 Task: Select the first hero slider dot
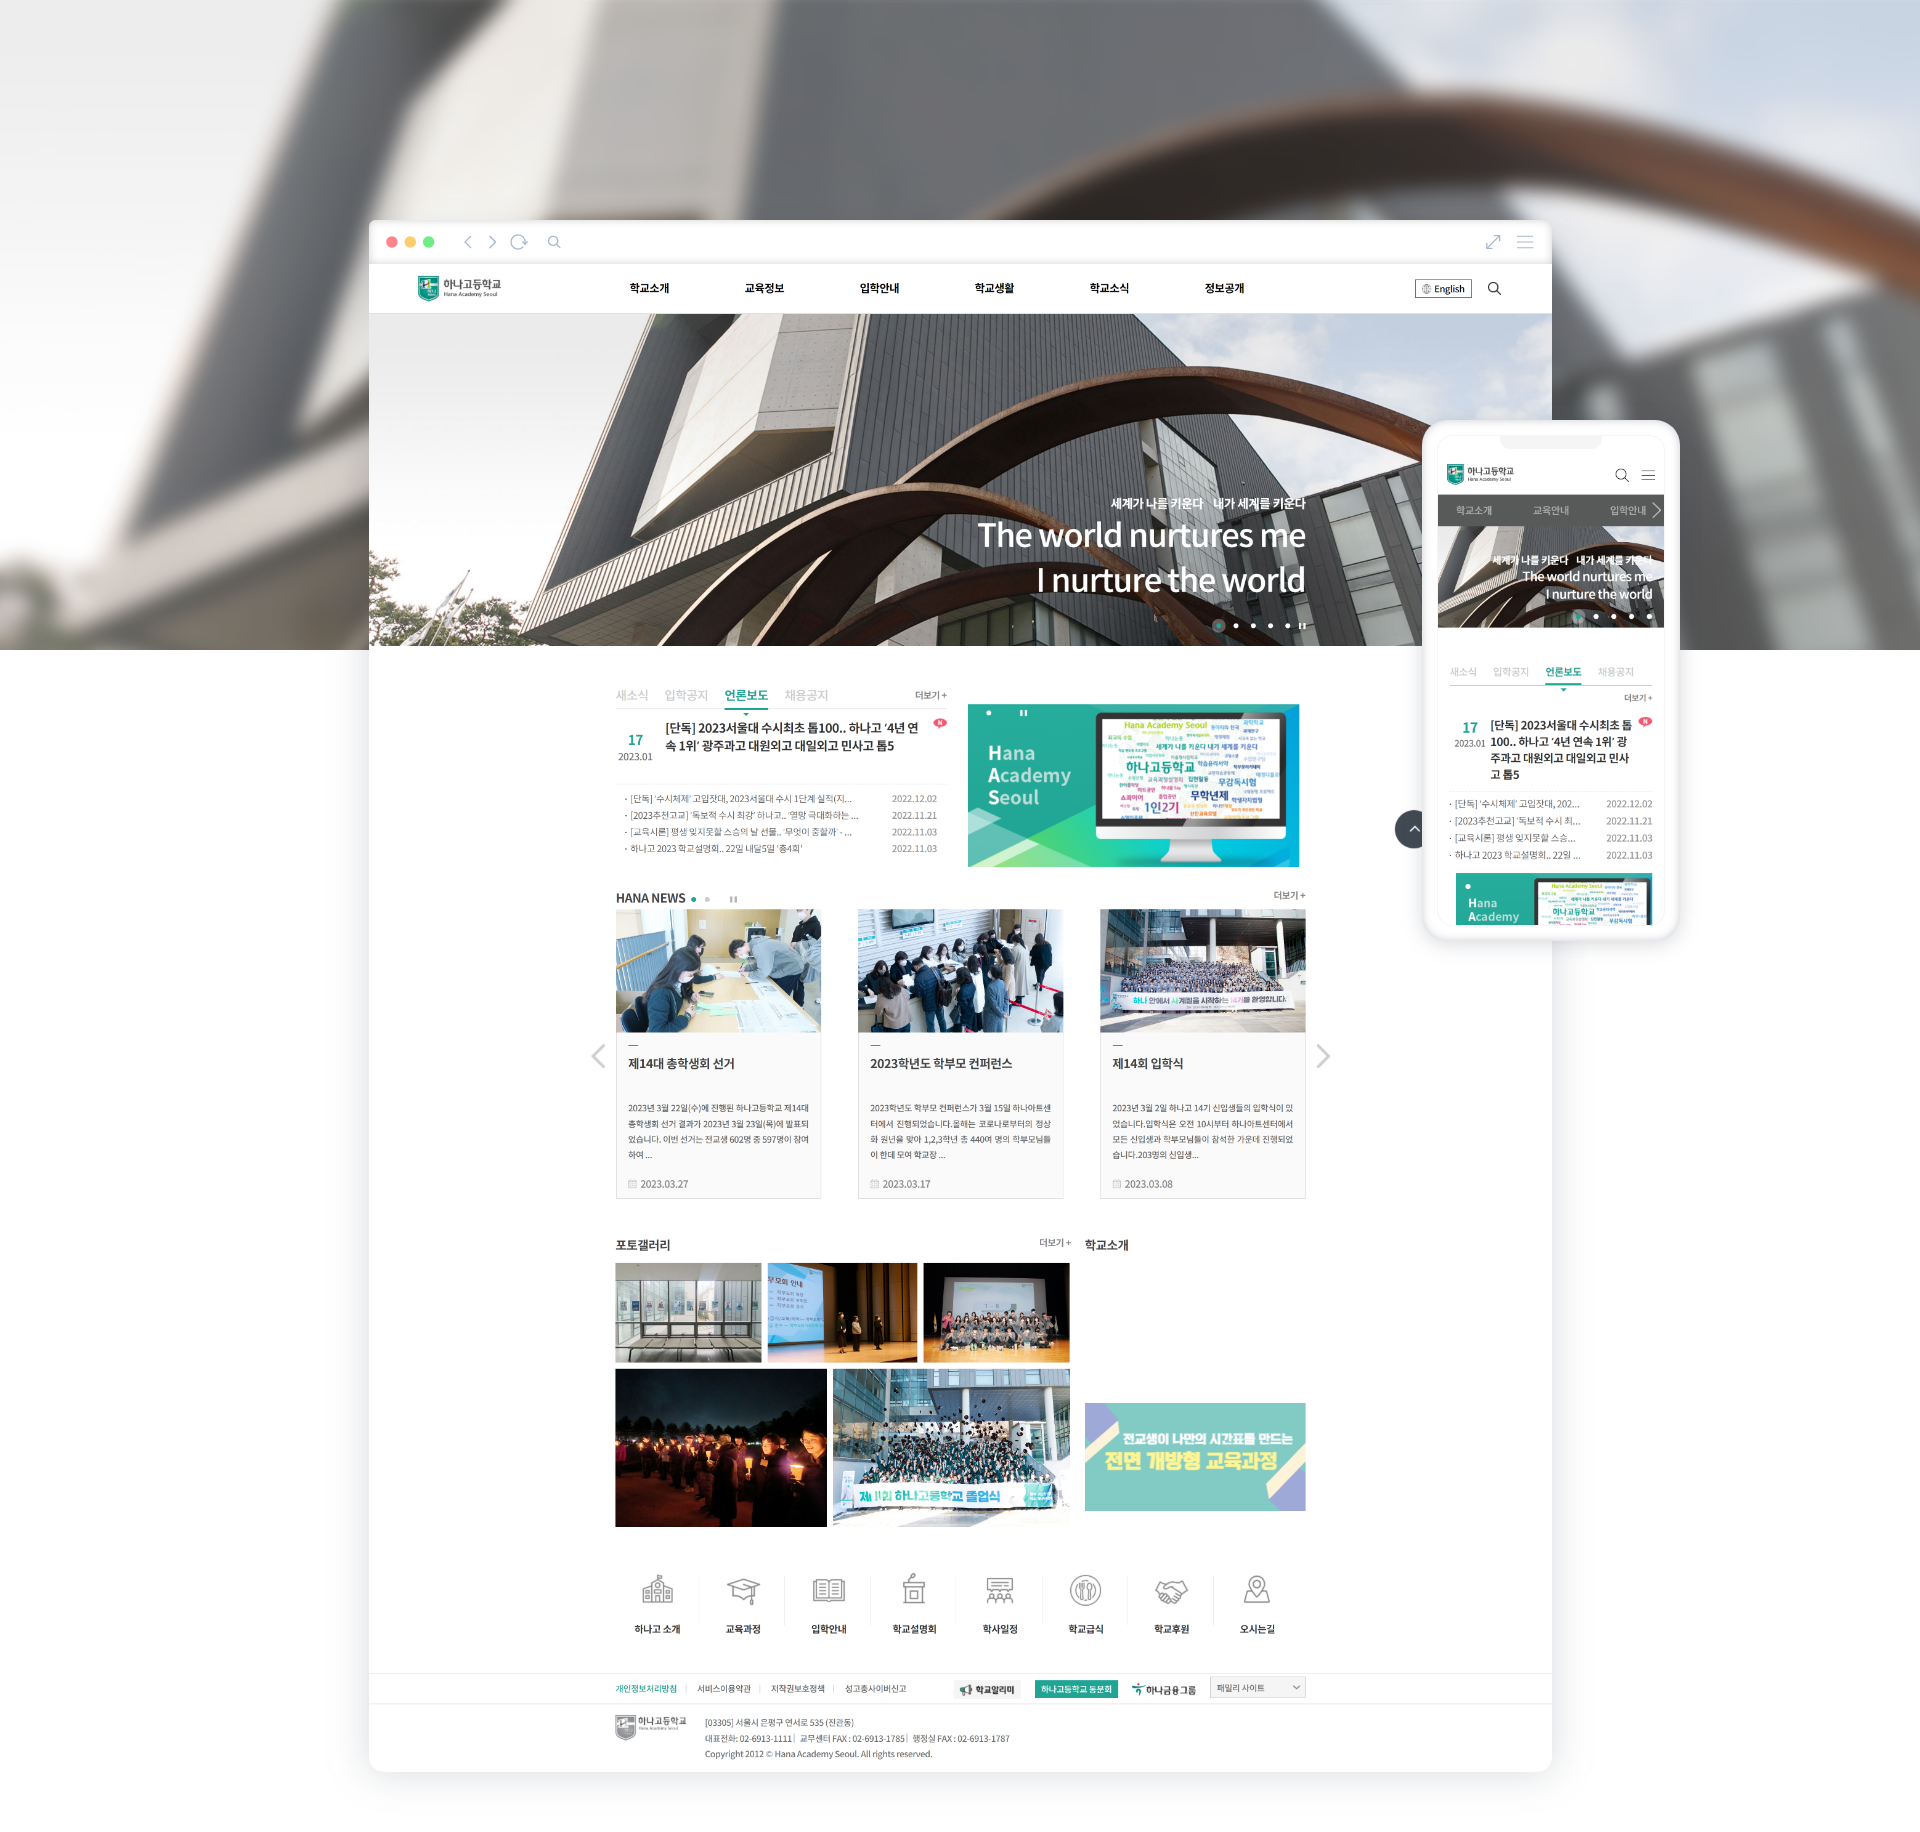[1218, 626]
